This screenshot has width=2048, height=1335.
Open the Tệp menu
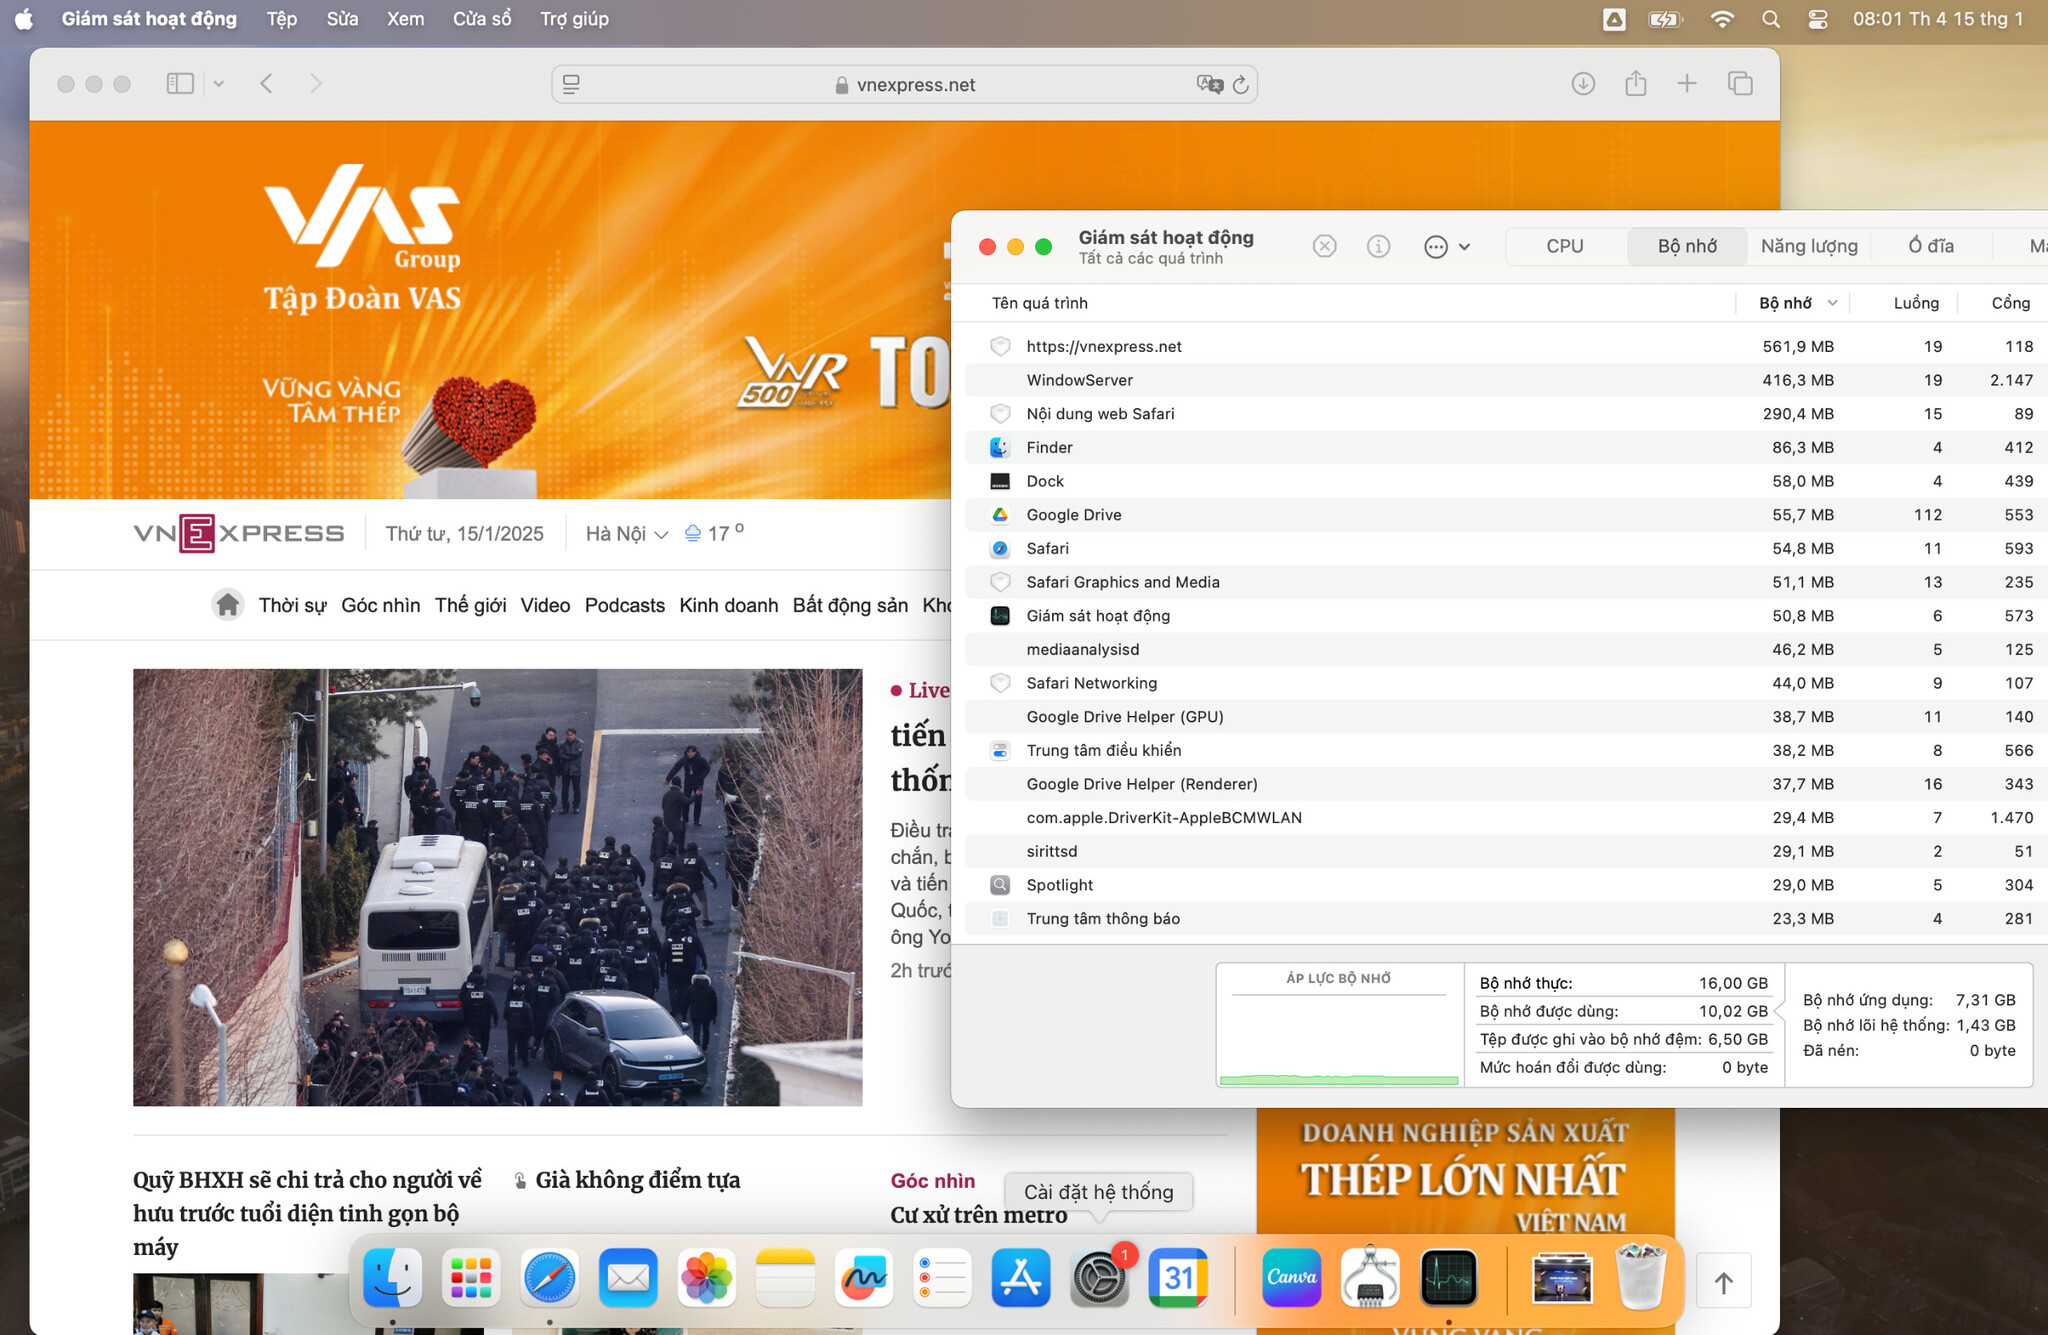pyautogui.click(x=282, y=19)
